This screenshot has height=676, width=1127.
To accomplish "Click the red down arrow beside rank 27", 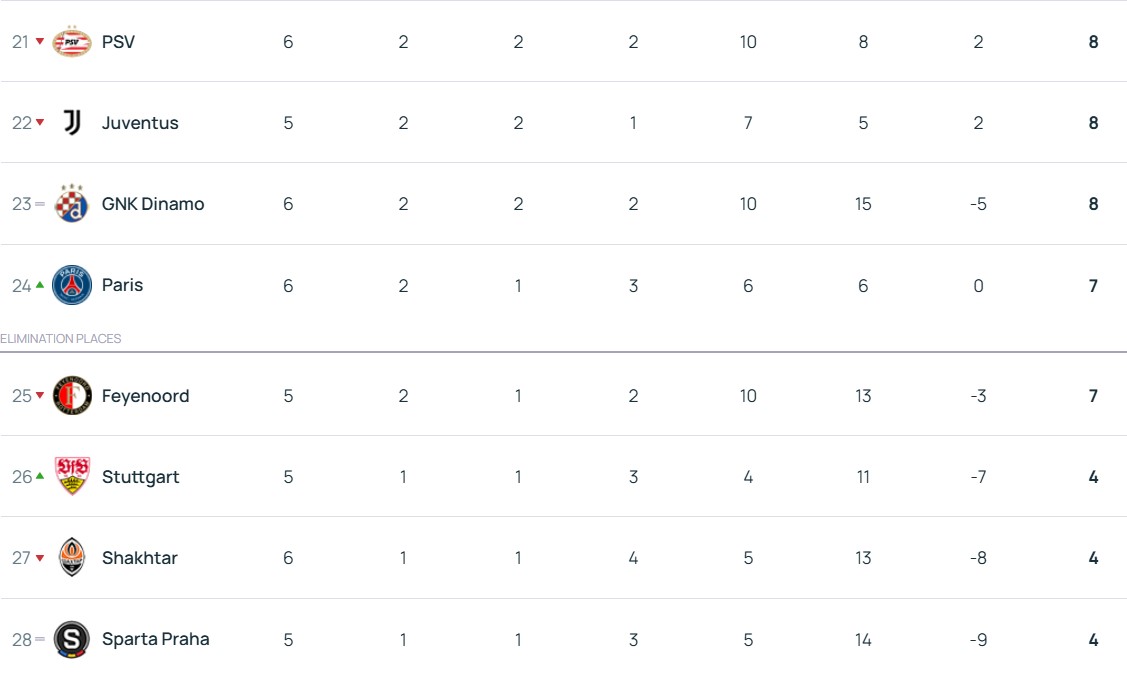I will tap(40, 558).
